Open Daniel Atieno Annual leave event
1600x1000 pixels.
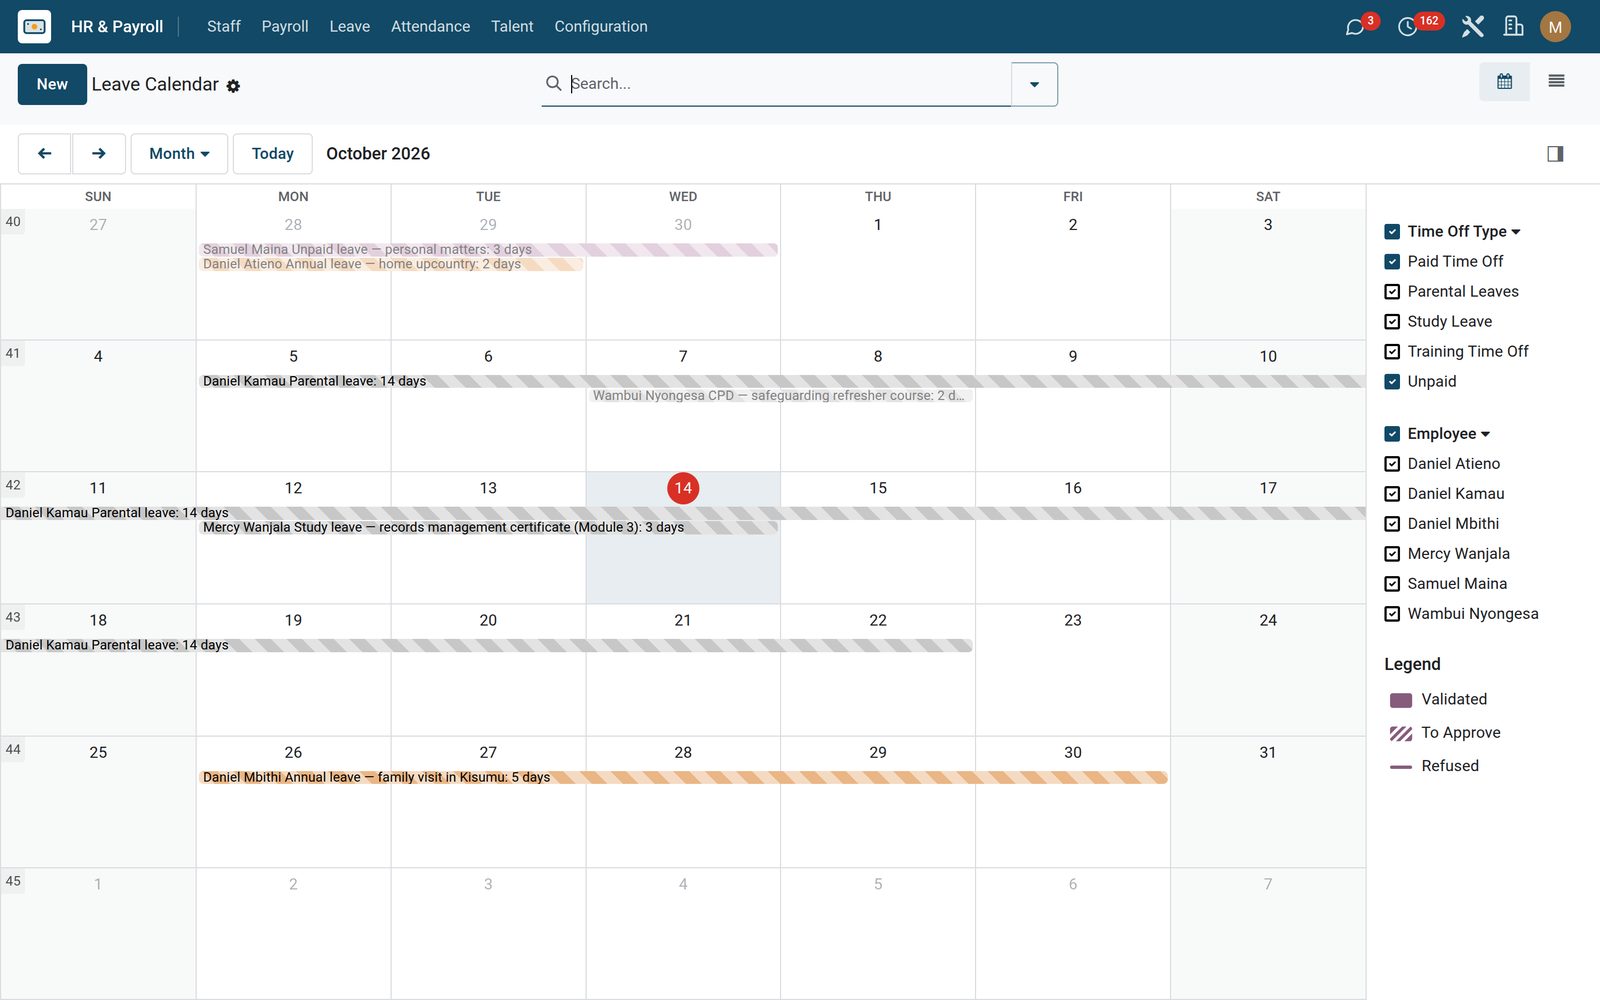click(391, 264)
